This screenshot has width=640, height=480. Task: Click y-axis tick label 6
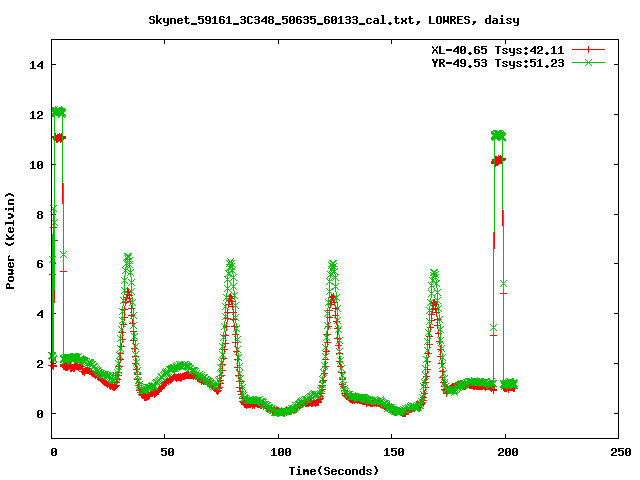tap(40, 264)
